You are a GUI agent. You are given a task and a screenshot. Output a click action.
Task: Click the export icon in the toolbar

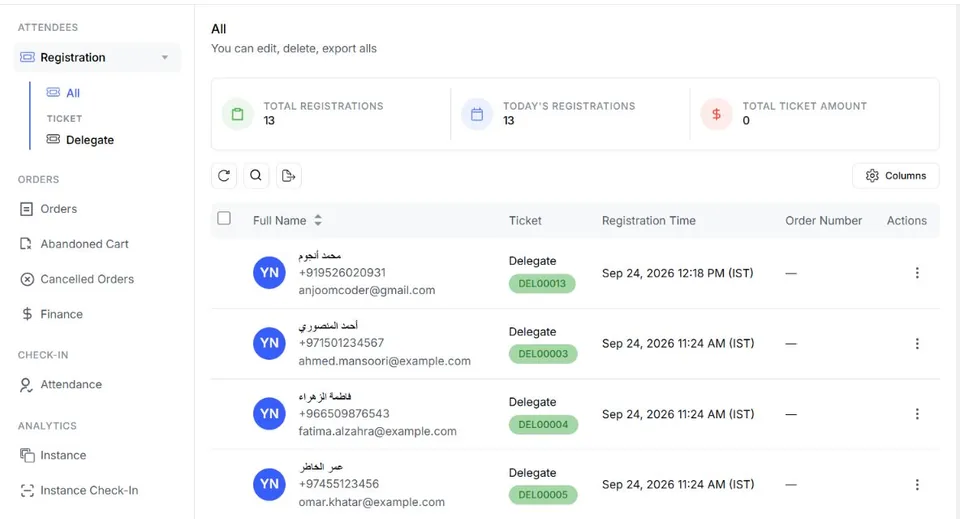pyautogui.click(x=288, y=176)
